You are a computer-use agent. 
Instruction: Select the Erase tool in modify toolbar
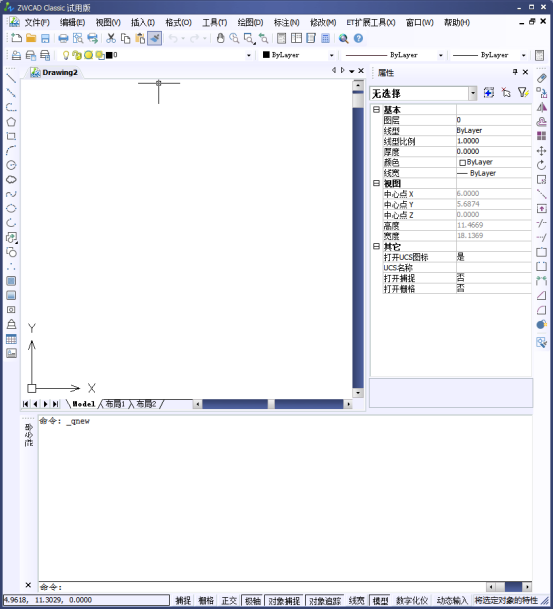click(x=542, y=78)
